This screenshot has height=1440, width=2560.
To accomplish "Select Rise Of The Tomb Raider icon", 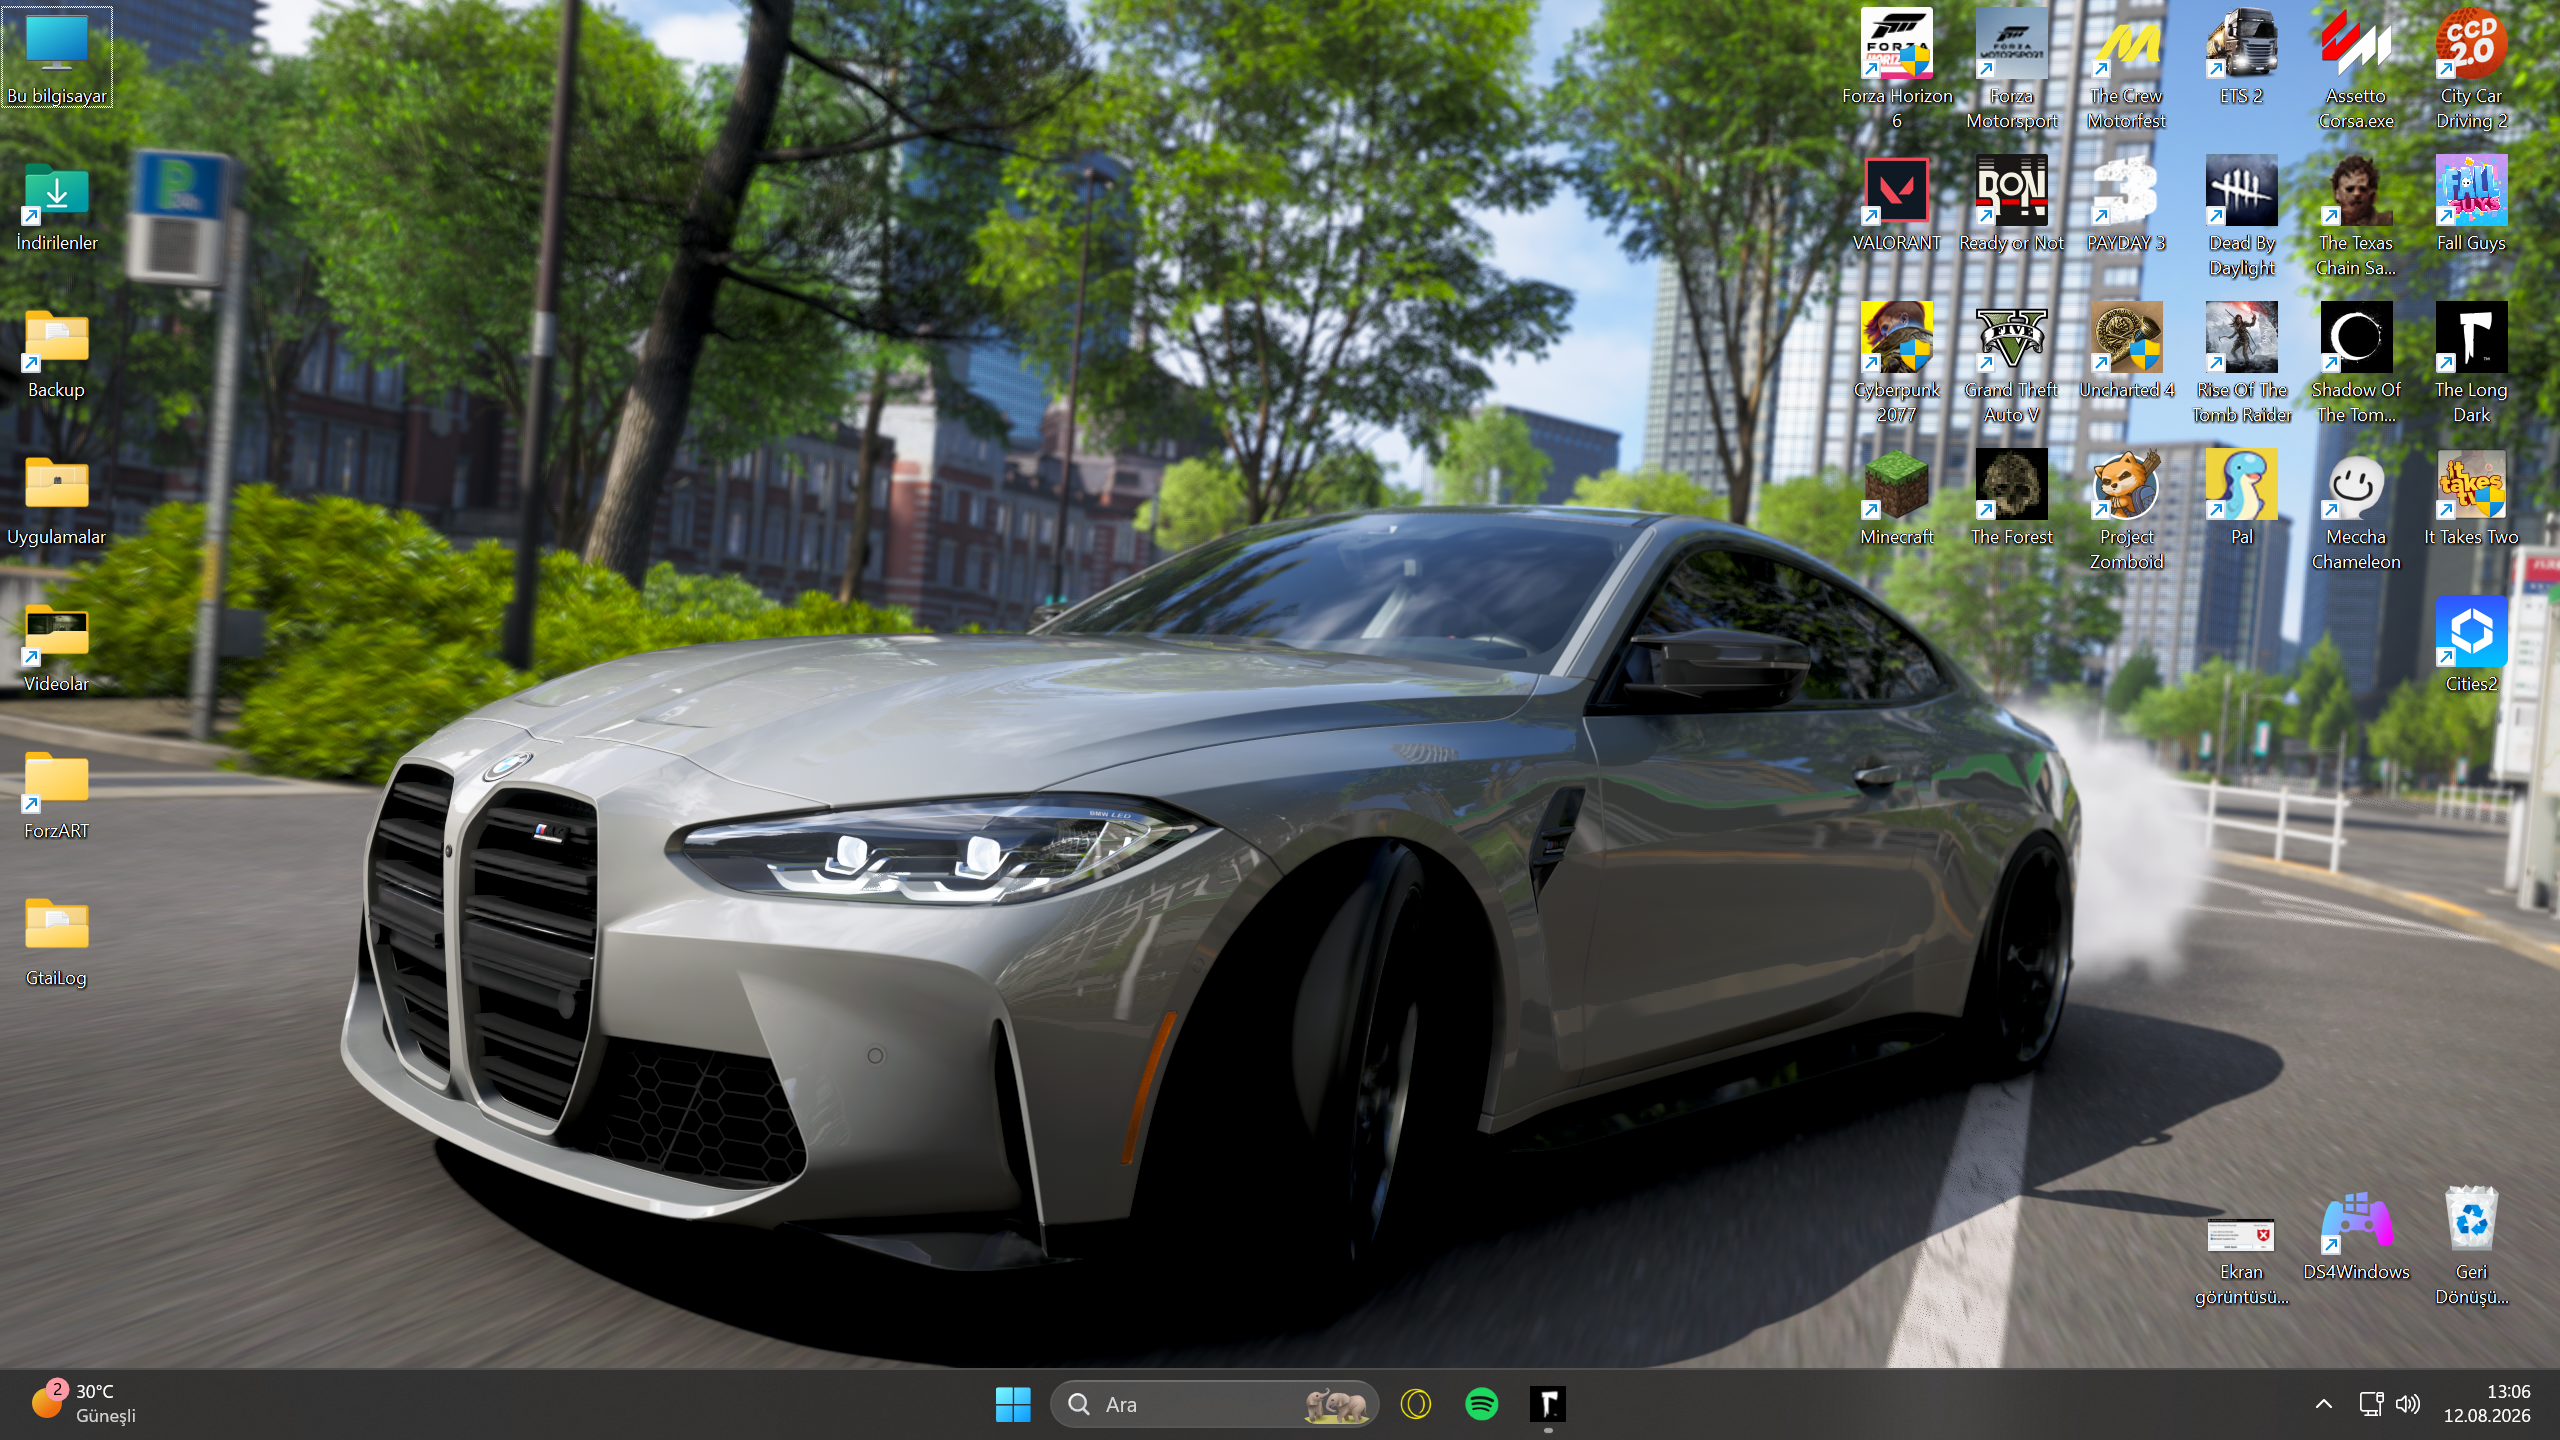I will pyautogui.click(x=2242, y=364).
